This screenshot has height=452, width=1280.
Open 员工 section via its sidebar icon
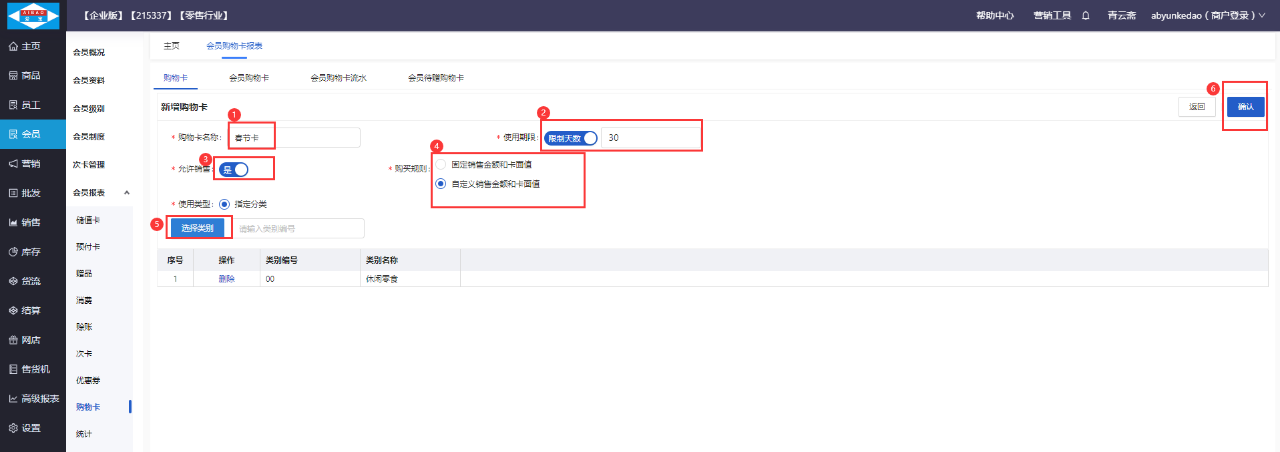(x=12, y=105)
